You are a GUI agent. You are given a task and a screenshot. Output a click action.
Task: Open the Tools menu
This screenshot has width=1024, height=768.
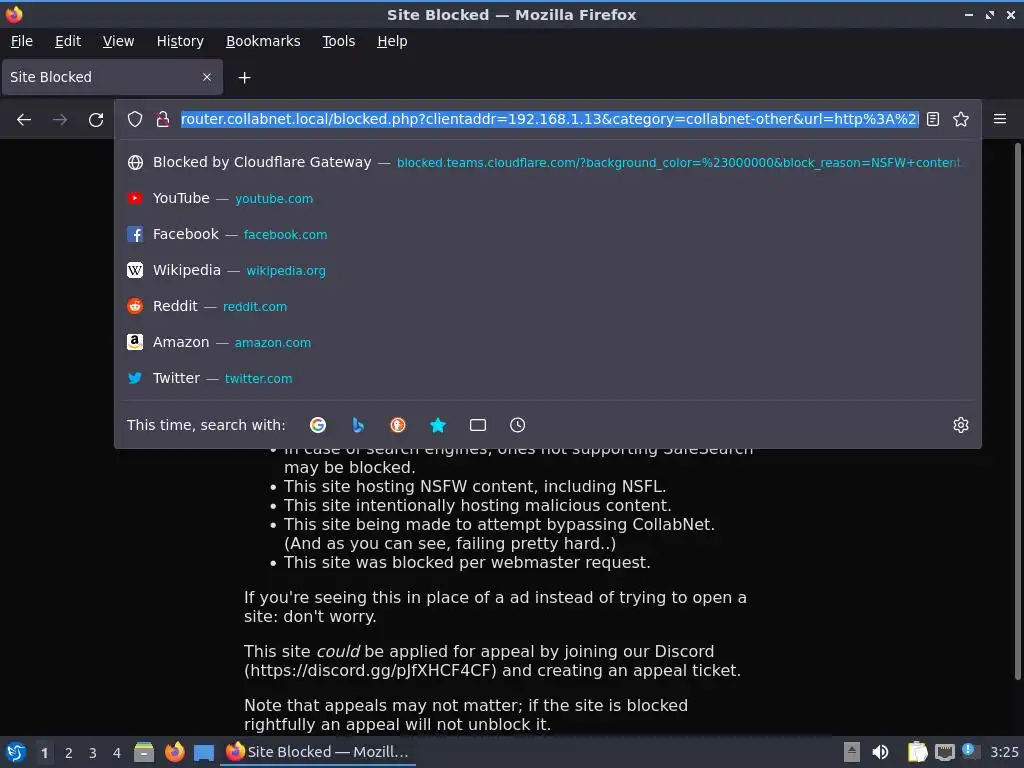pyautogui.click(x=338, y=41)
